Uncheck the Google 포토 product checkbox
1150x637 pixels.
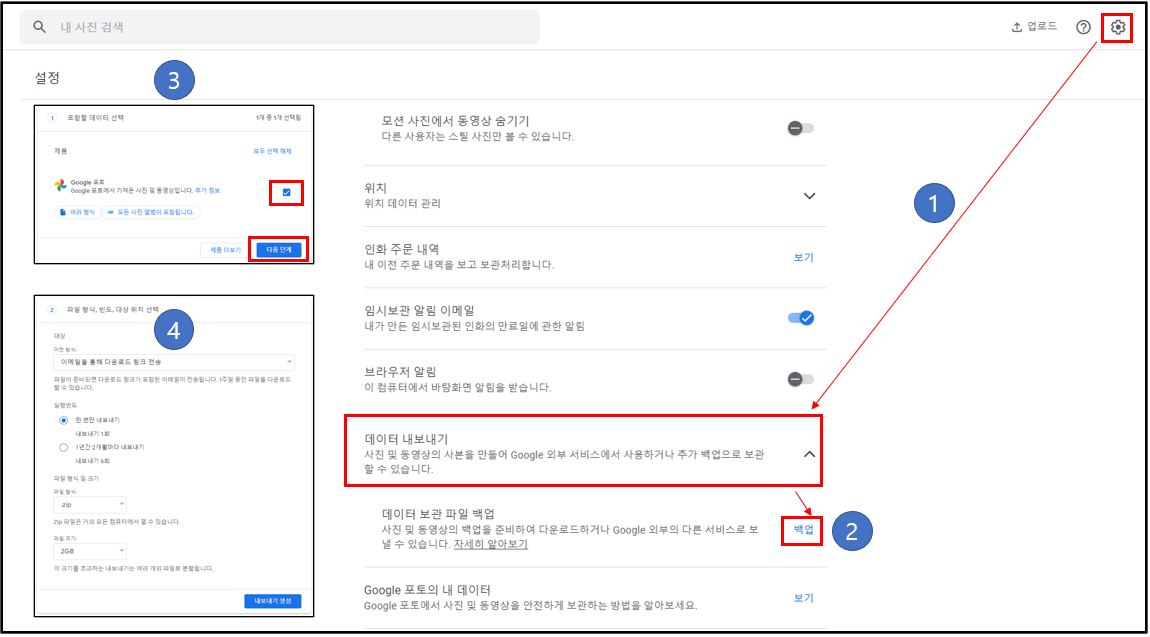tap(285, 193)
